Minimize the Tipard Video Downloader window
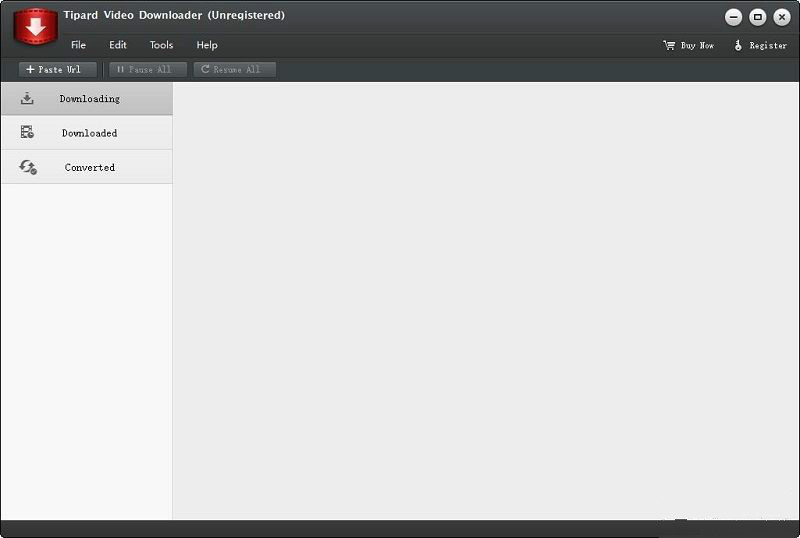Screen dimensions: 800x538 [733, 17]
